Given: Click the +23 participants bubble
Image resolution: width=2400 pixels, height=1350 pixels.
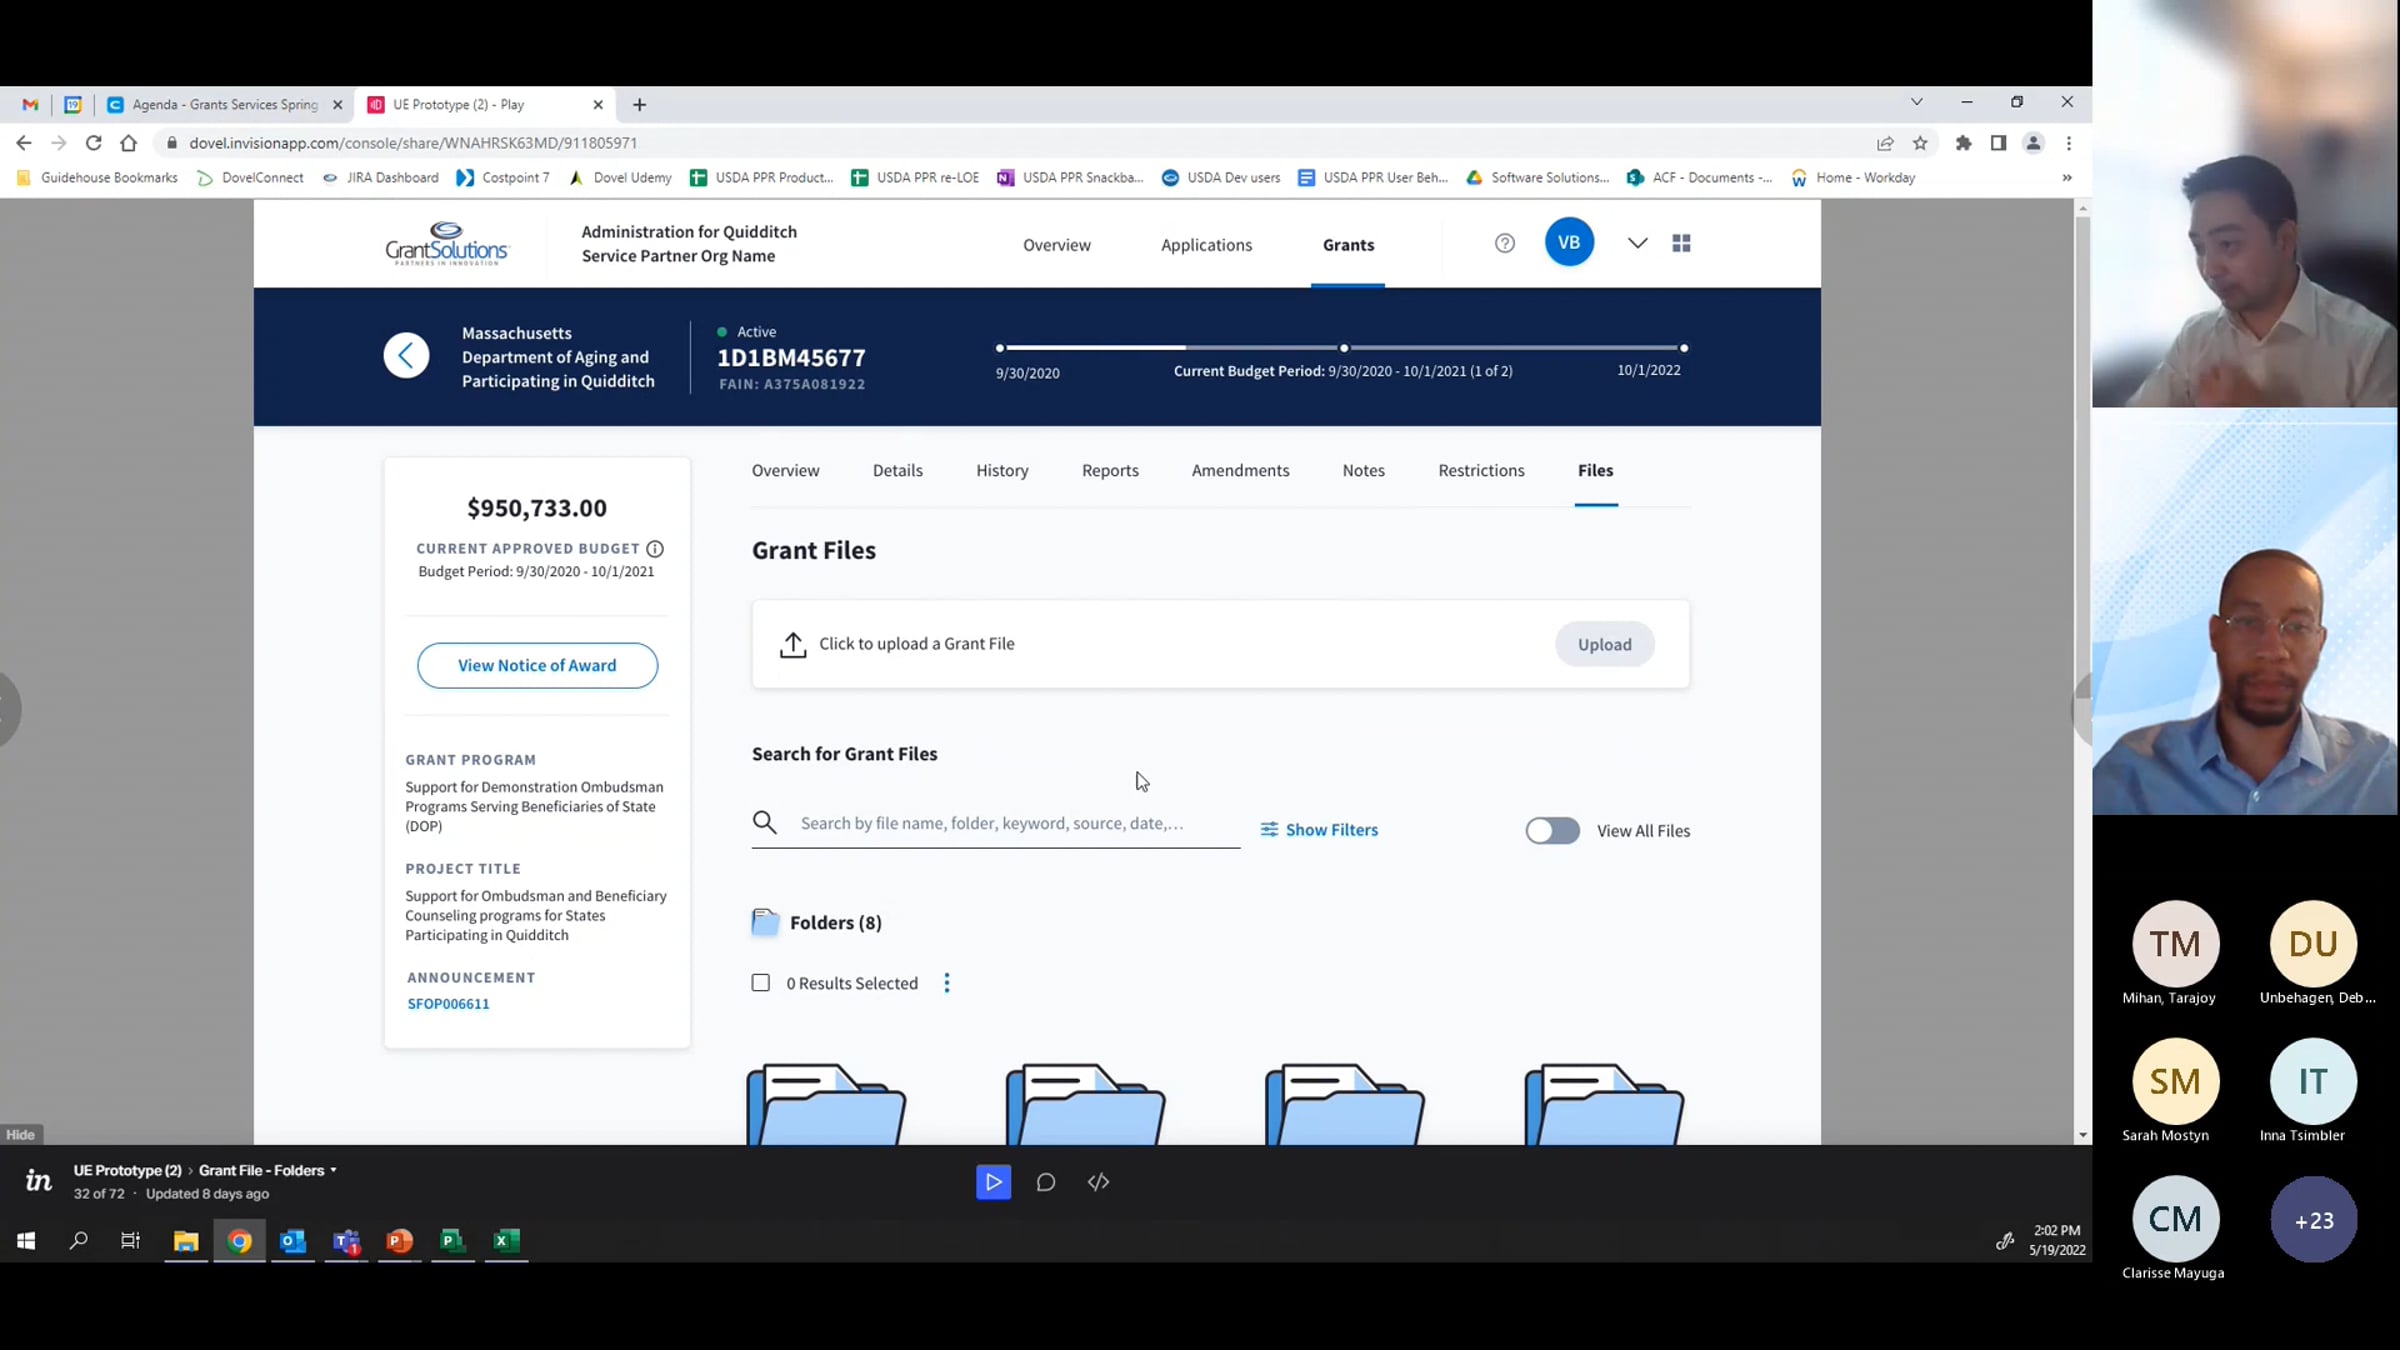Looking at the screenshot, I should click(2313, 1220).
